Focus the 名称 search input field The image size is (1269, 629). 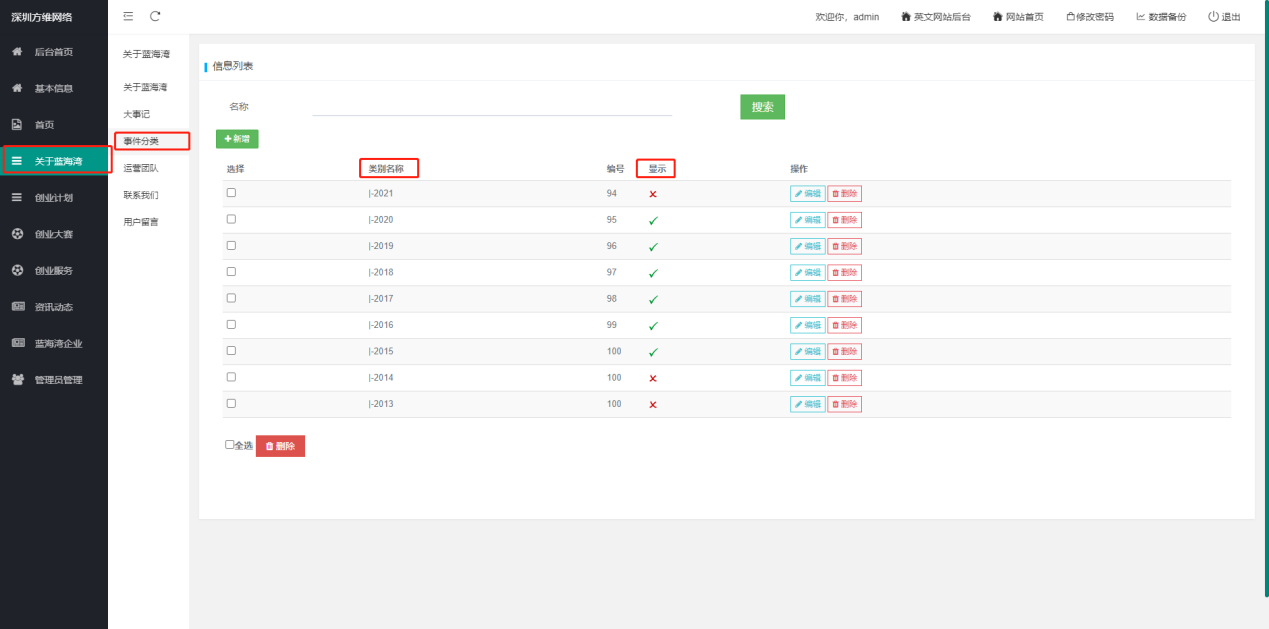point(492,107)
